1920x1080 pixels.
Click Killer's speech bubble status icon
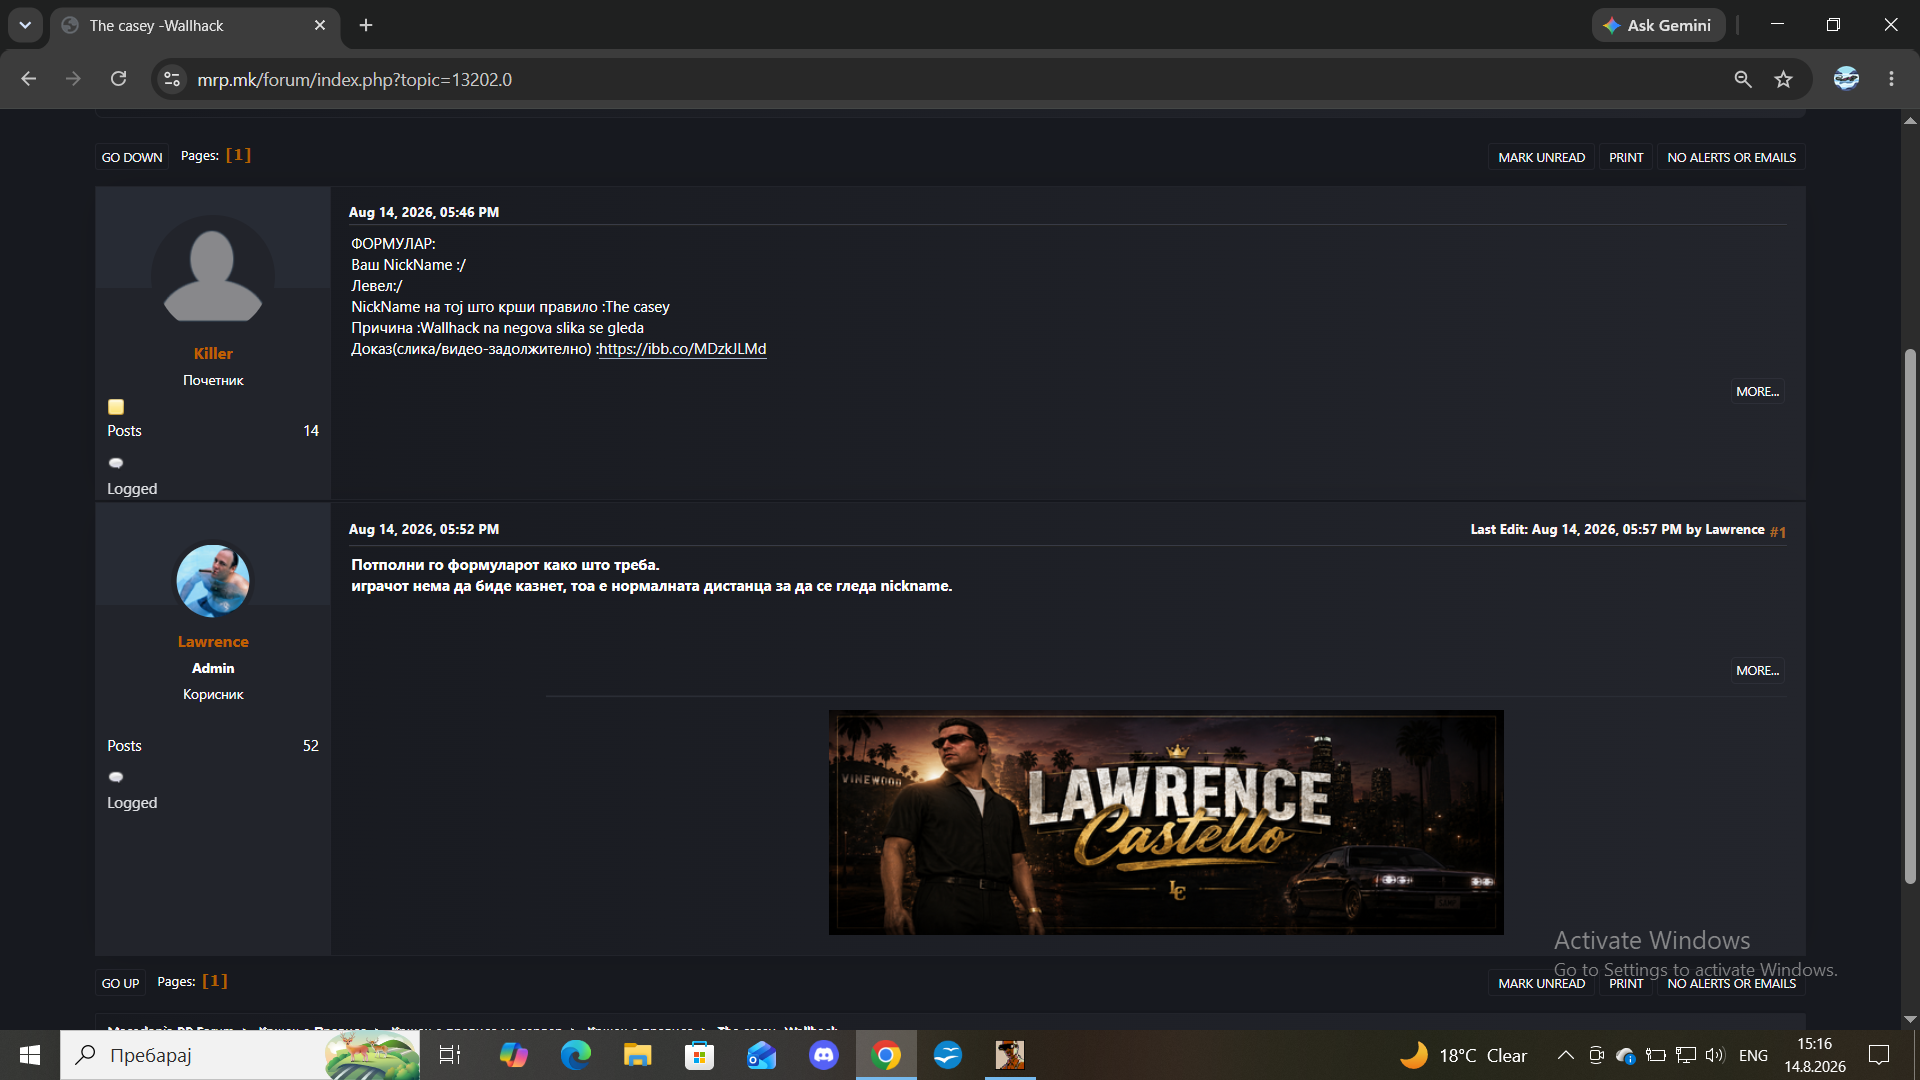point(116,463)
